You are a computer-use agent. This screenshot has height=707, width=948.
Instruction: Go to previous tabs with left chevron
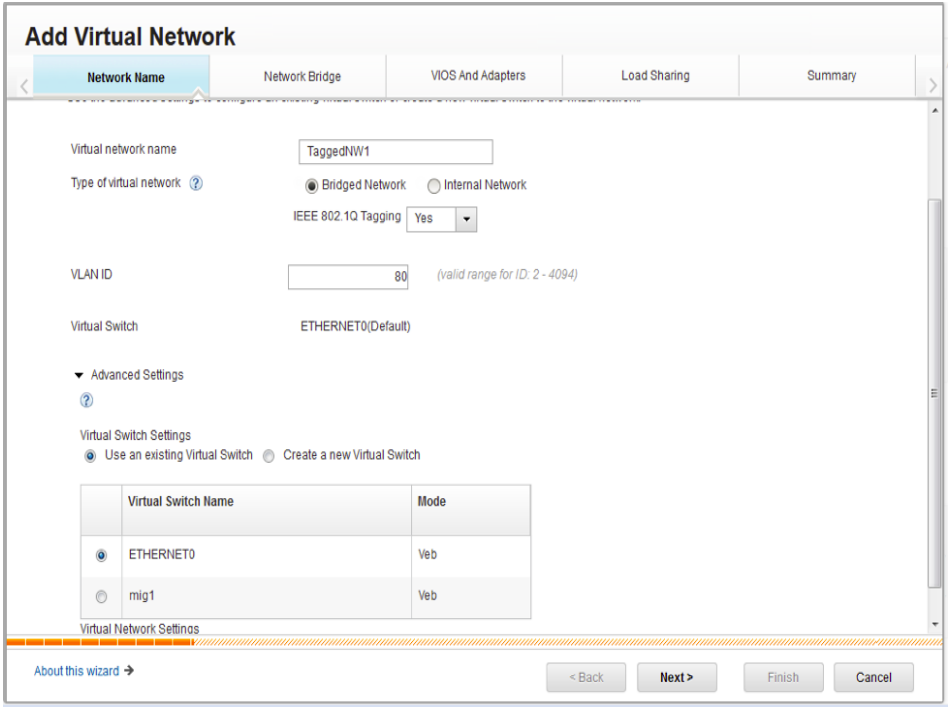tap(24, 86)
